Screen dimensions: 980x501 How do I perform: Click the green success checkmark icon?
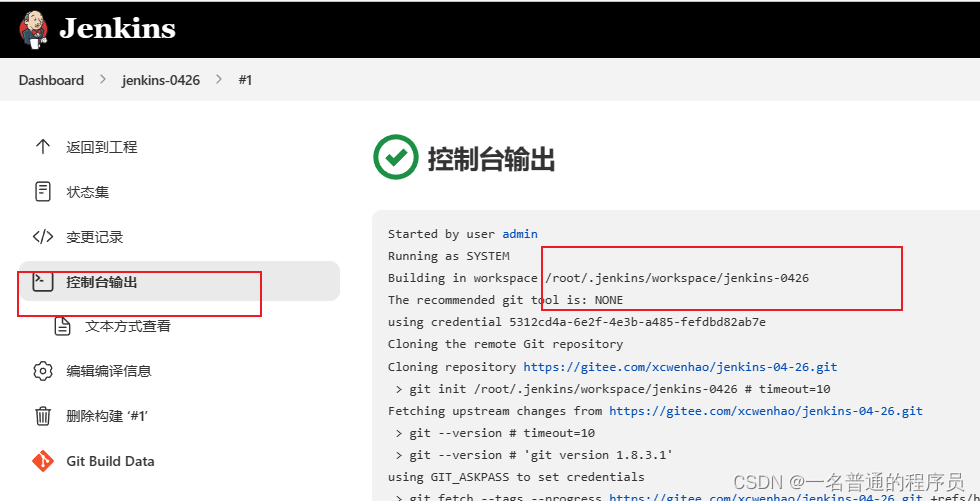pyautogui.click(x=396, y=157)
